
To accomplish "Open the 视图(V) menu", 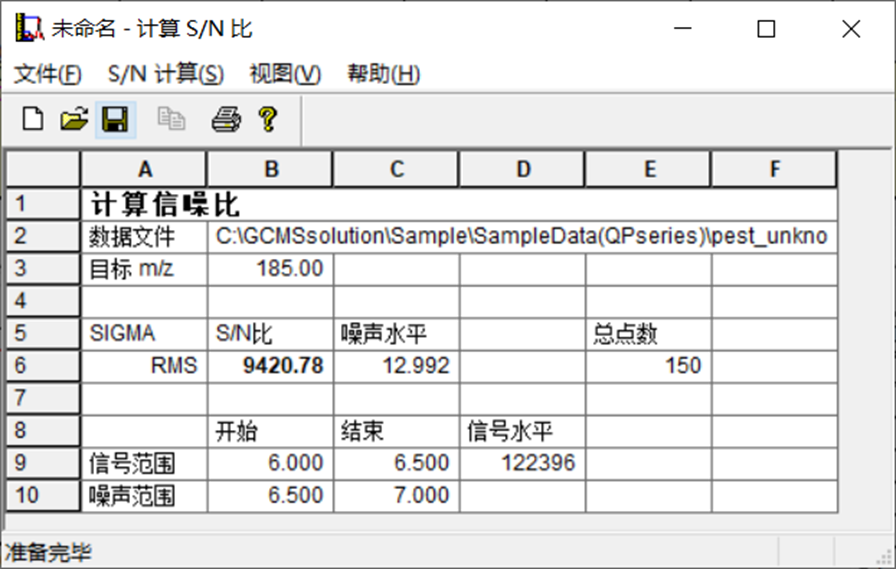I will (x=285, y=74).
